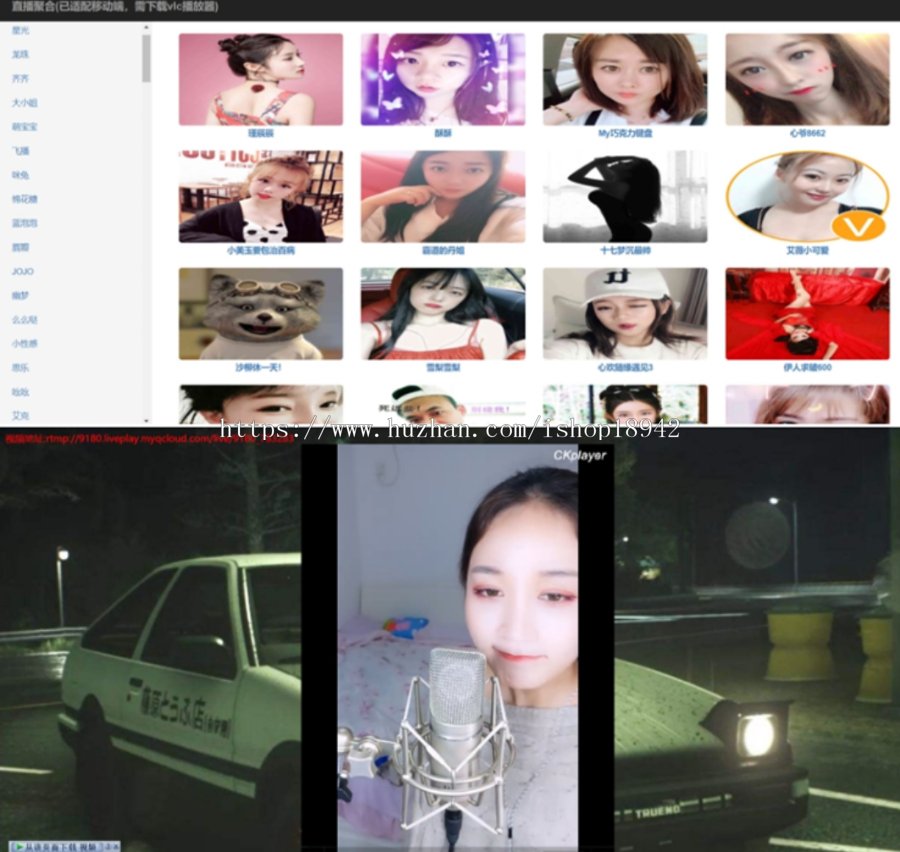The height and width of the screenshot is (852, 900).
Task: Open the pink-background thumbnail in first row
Action: click(x=261, y=79)
